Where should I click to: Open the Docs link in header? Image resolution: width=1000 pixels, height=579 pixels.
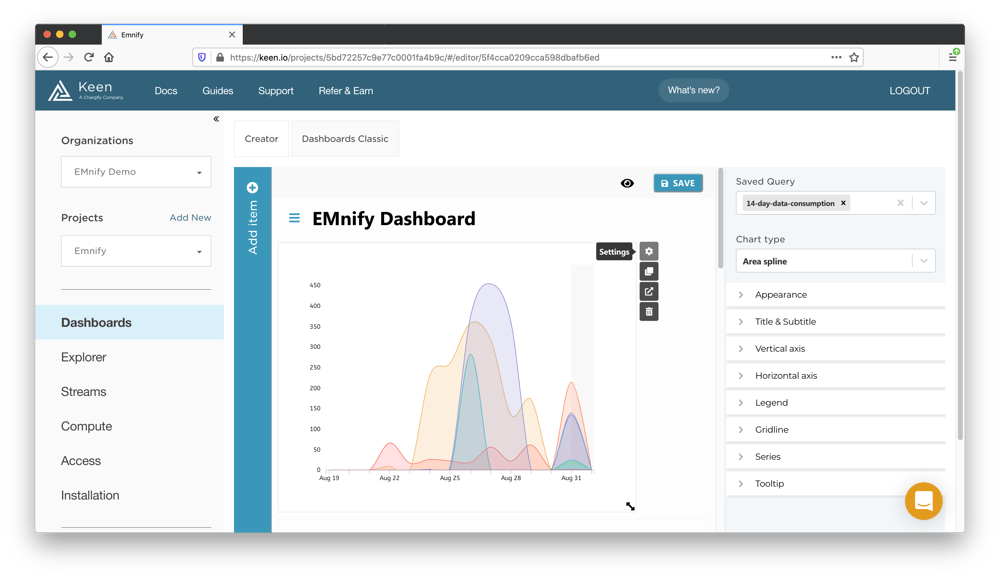point(166,91)
